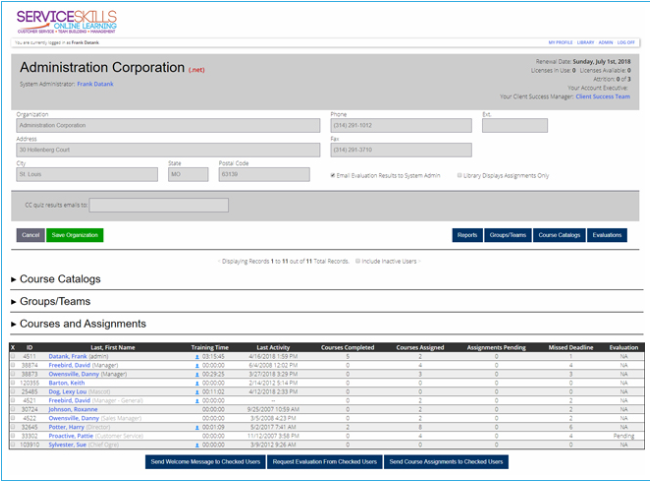
Task: Click the Address input field
Action: point(168,150)
